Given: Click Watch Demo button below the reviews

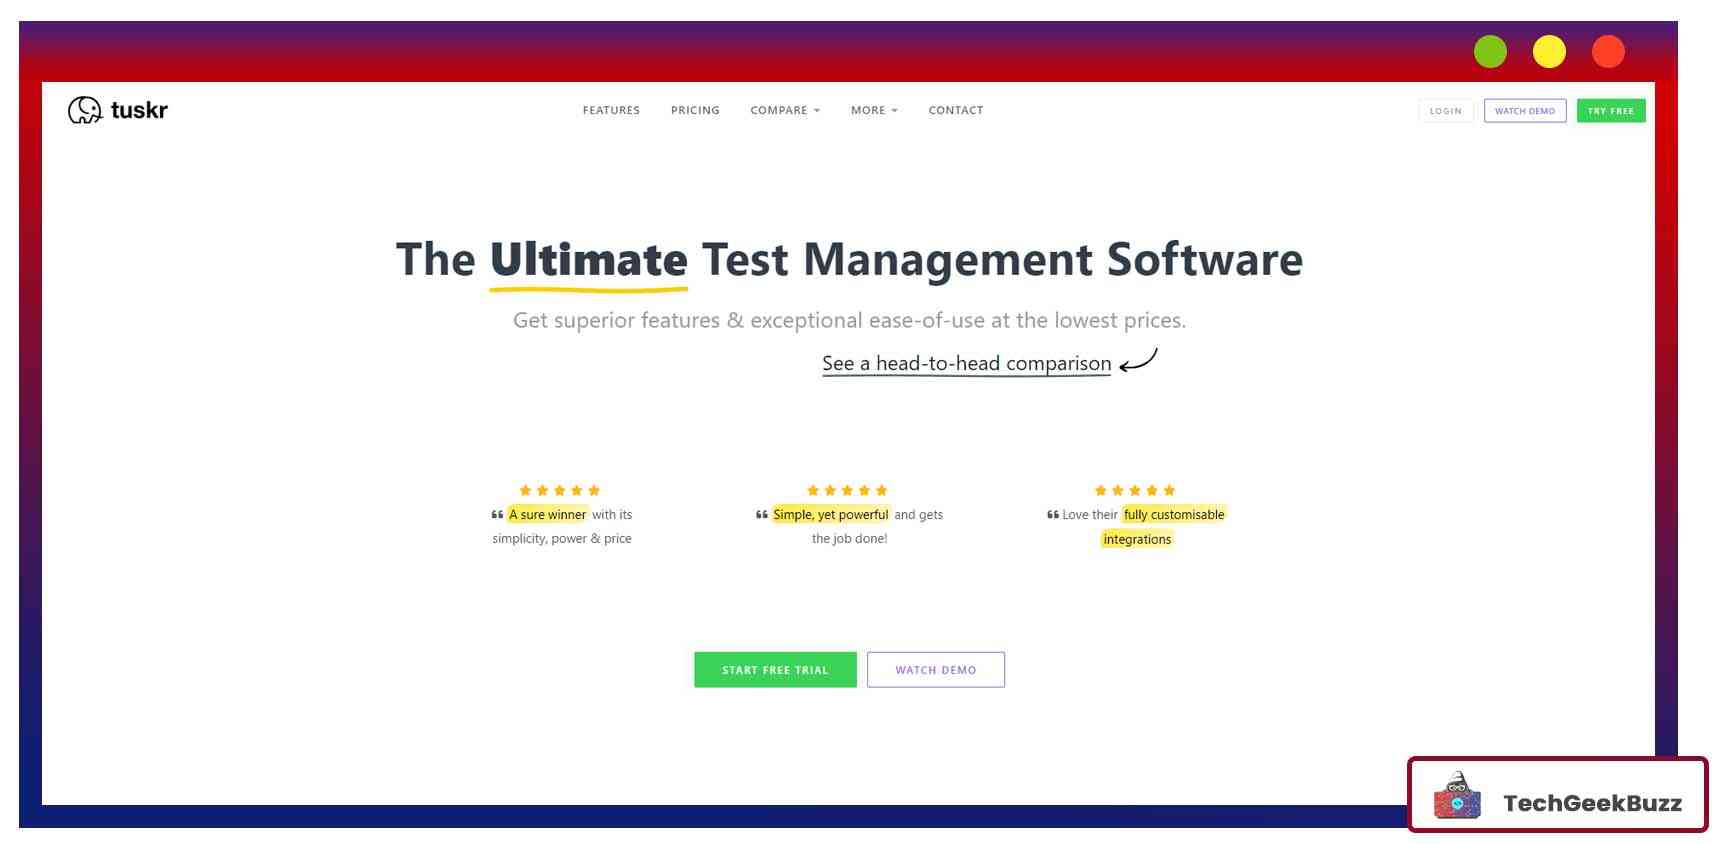Looking at the screenshot, I should pos(935,670).
